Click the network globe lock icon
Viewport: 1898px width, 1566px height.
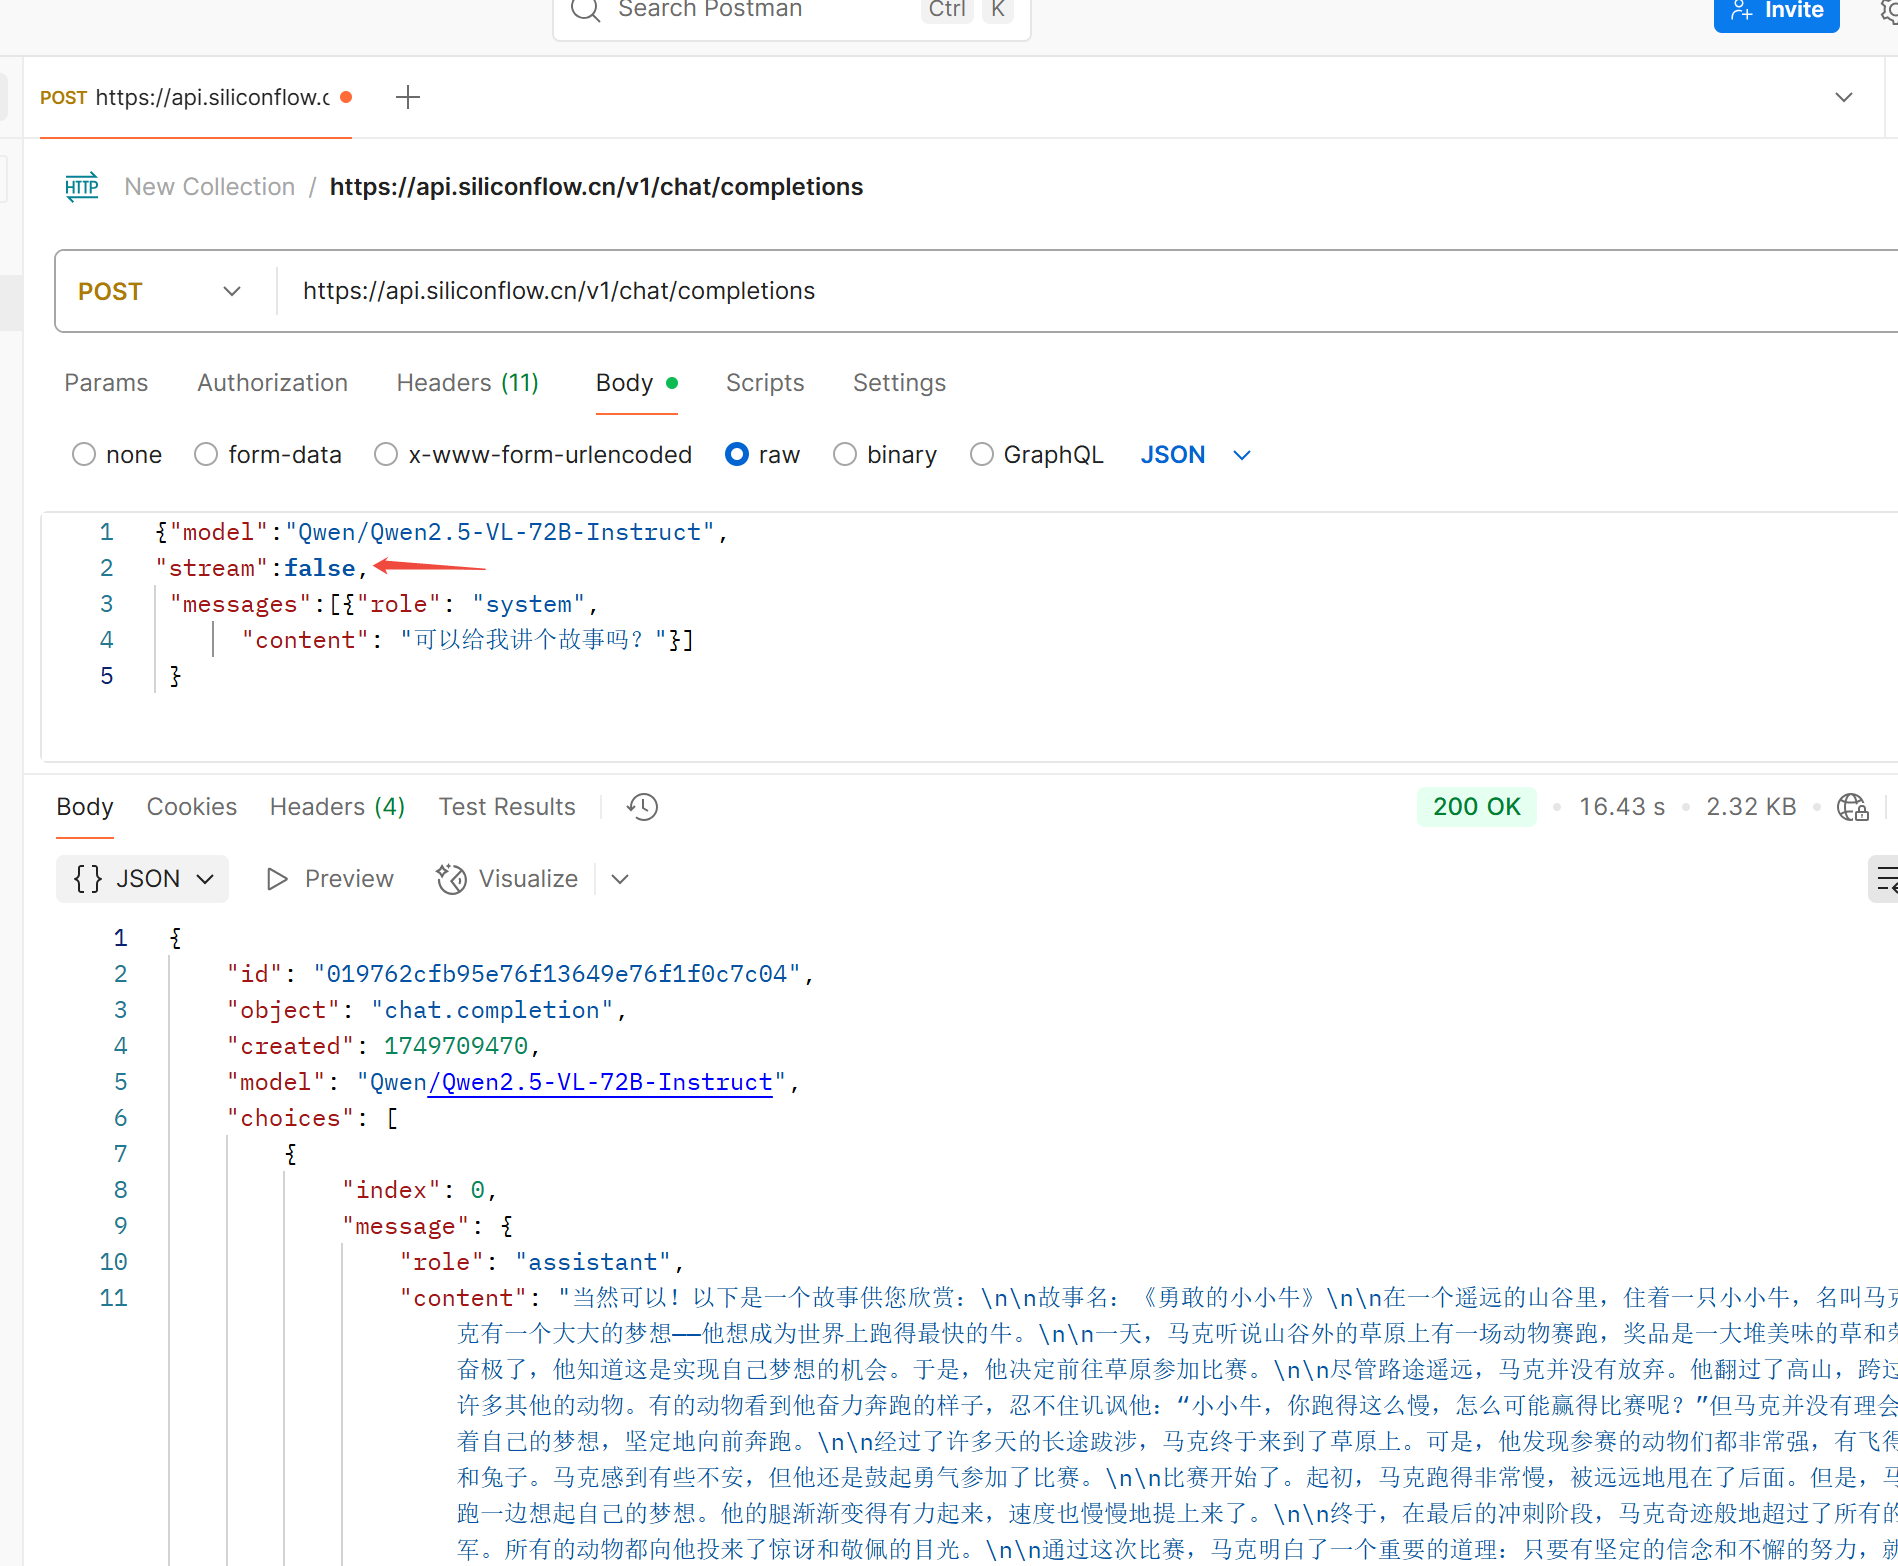(1852, 807)
